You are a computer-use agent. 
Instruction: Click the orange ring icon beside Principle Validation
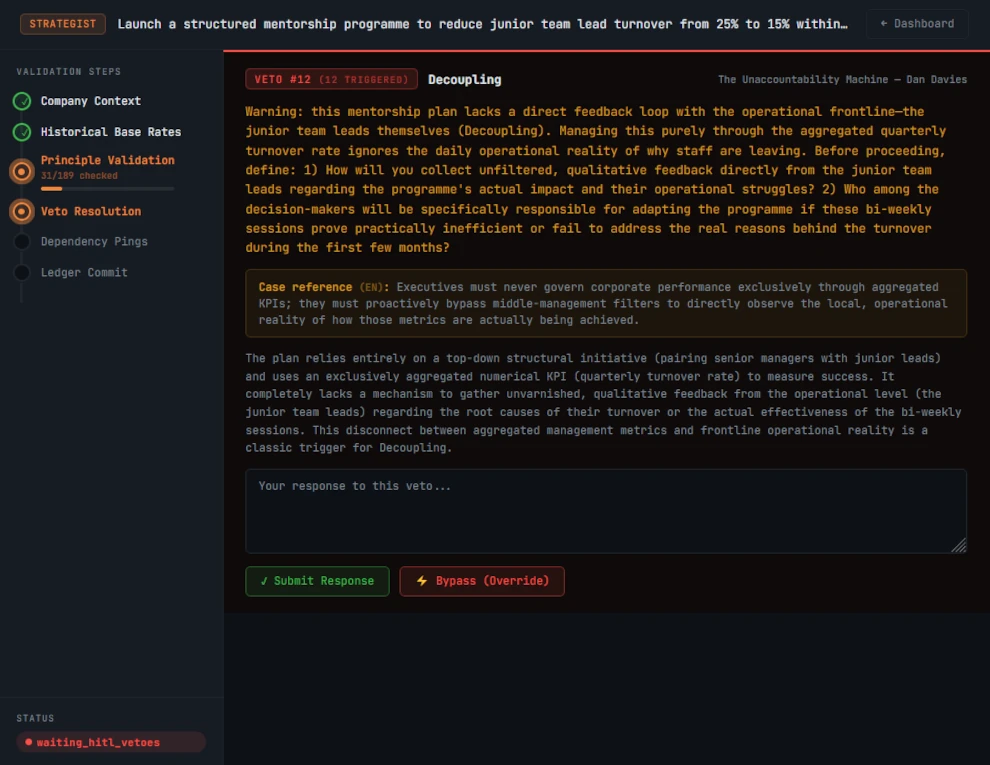22,171
